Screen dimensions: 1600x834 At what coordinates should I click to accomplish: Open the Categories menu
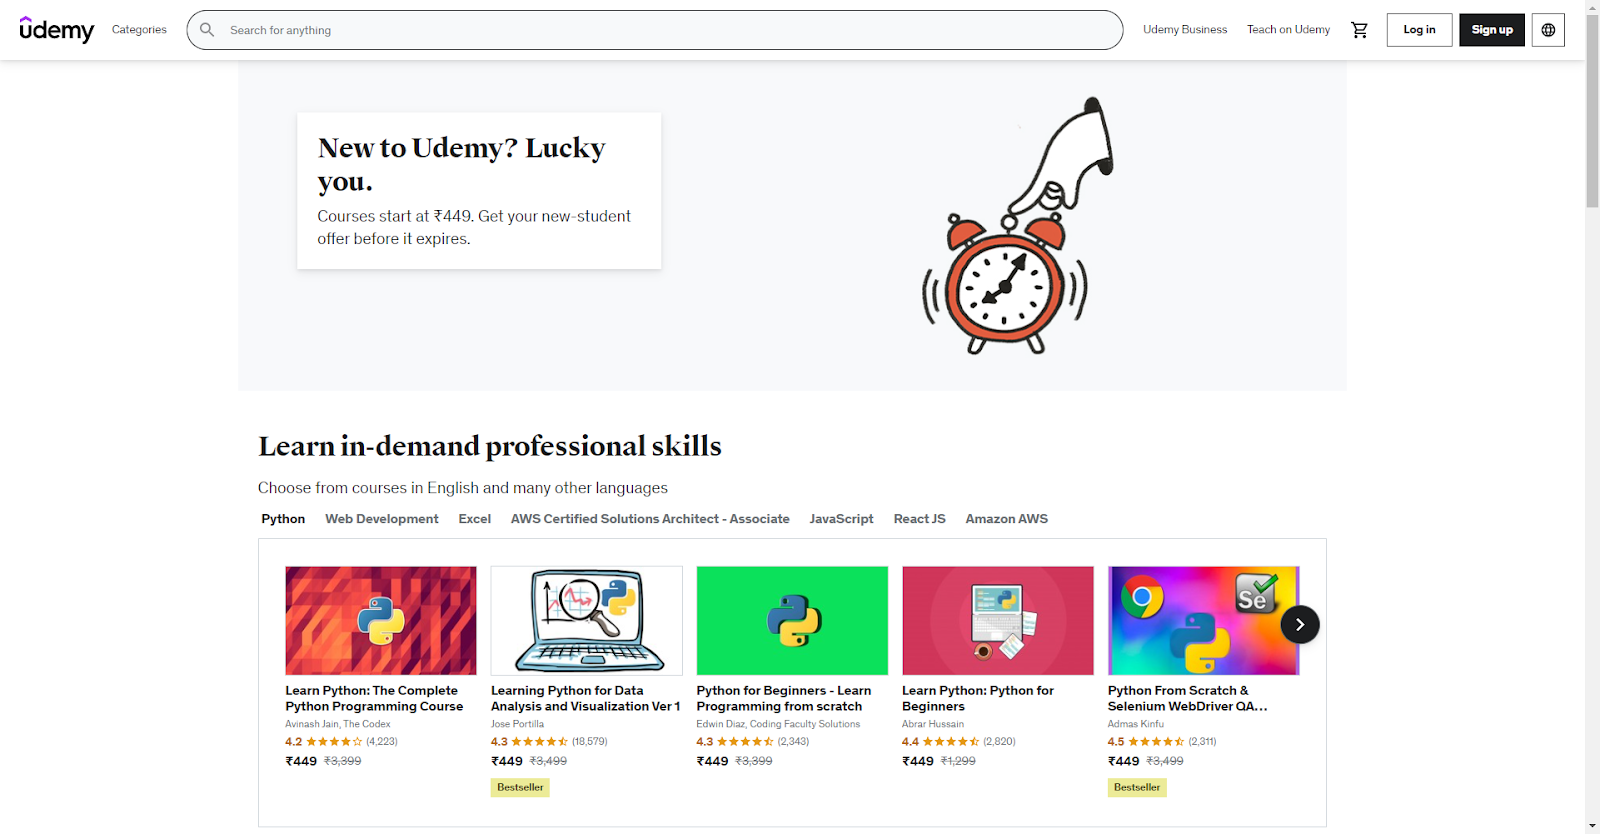point(139,30)
